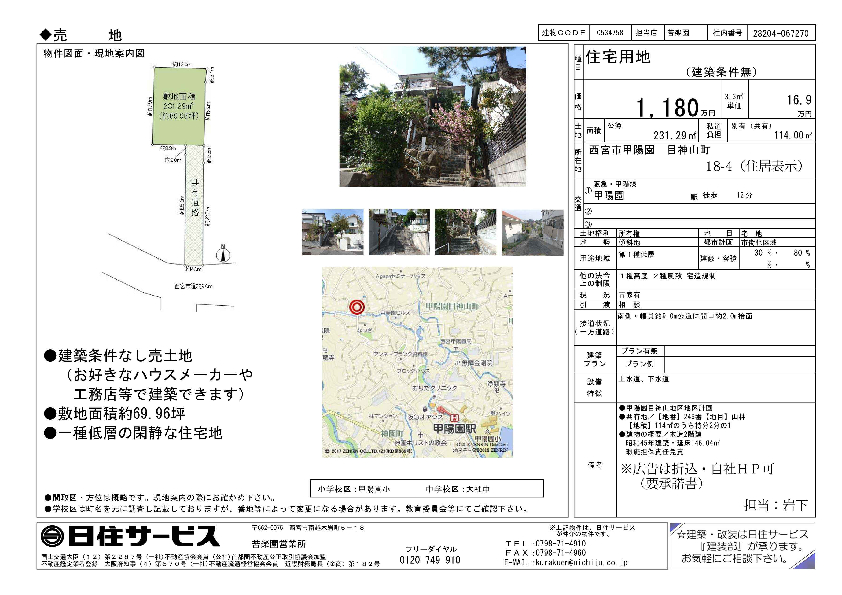Open the second small photo thumbnail
This screenshot has width=842, height=595.
point(399,232)
